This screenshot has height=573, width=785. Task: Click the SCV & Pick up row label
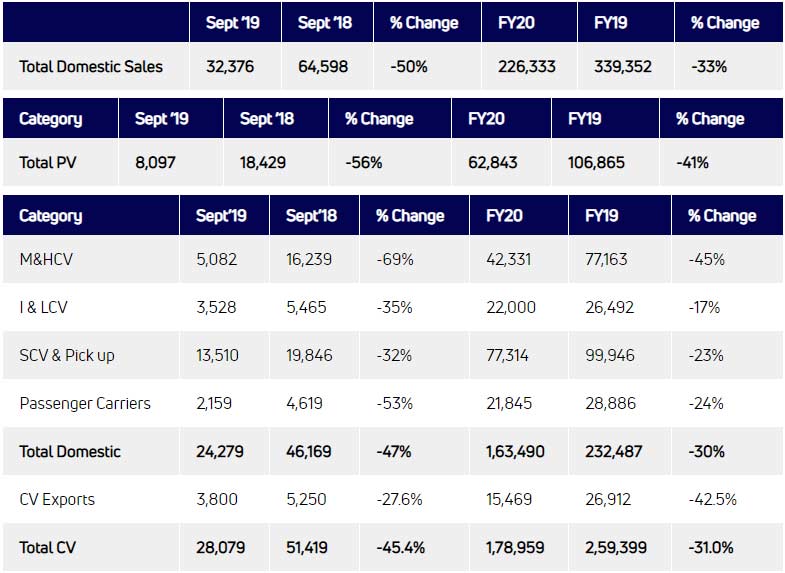click(x=68, y=355)
